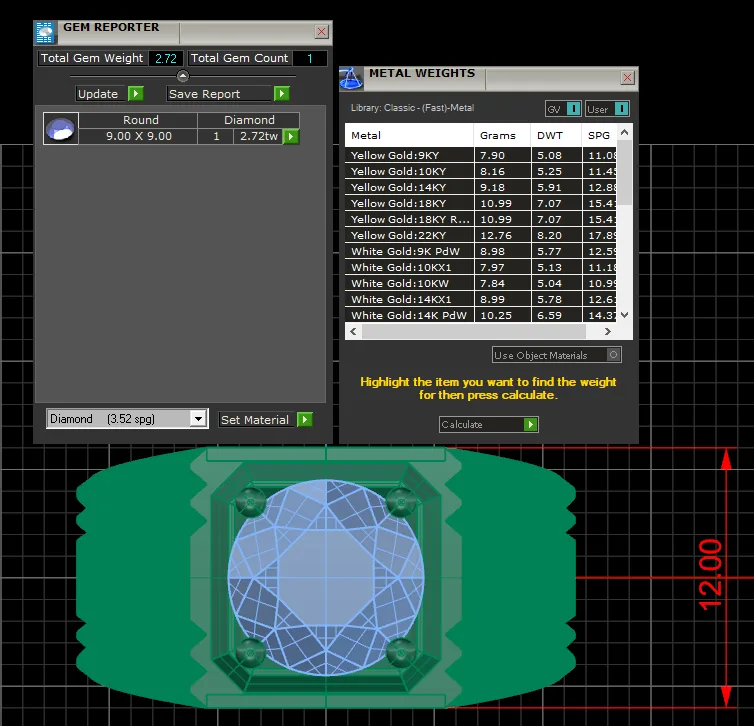Click the Diamond header cell in gem report
The width and height of the screenshot is (754, 726).
(249, 120)
